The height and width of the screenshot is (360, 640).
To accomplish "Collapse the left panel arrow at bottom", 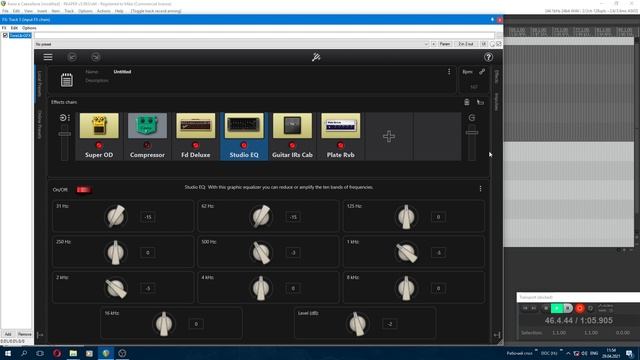I will pos(40,335).
